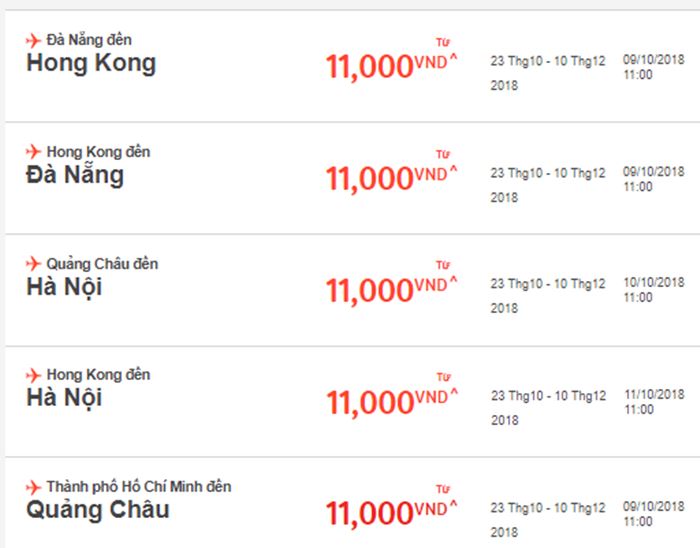Click the plane icon beside Đà Nẵng đến

33,40
